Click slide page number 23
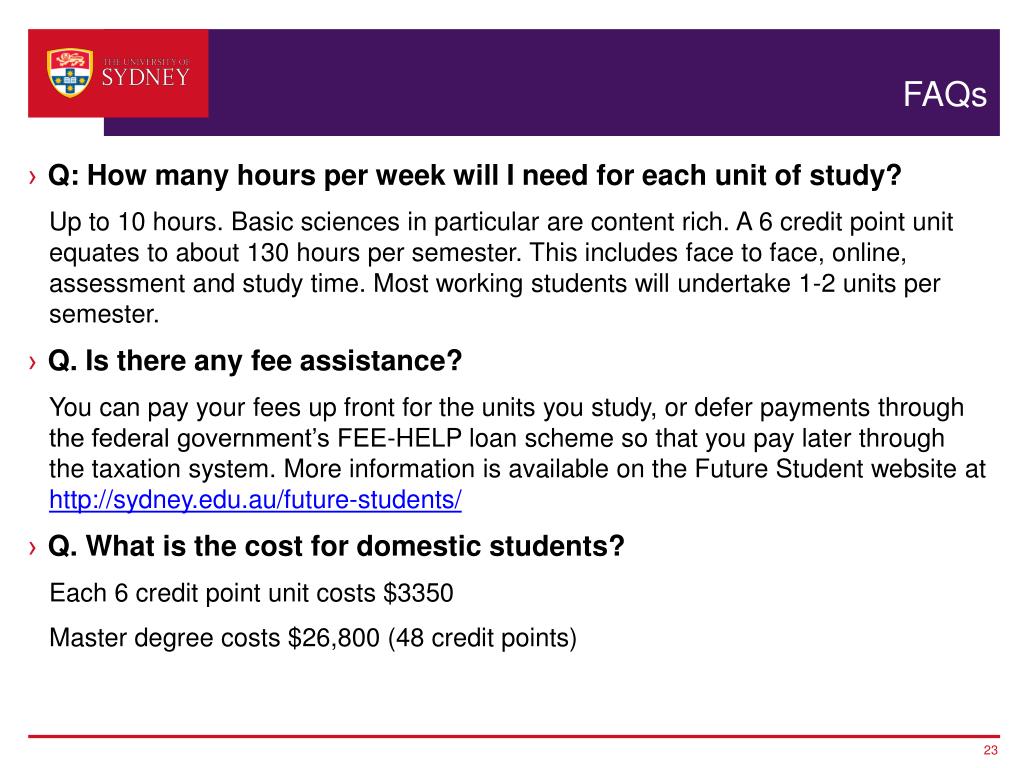The width and height of the screenshot is (1024, 768). pyautogui.click(x=991, y=751)
